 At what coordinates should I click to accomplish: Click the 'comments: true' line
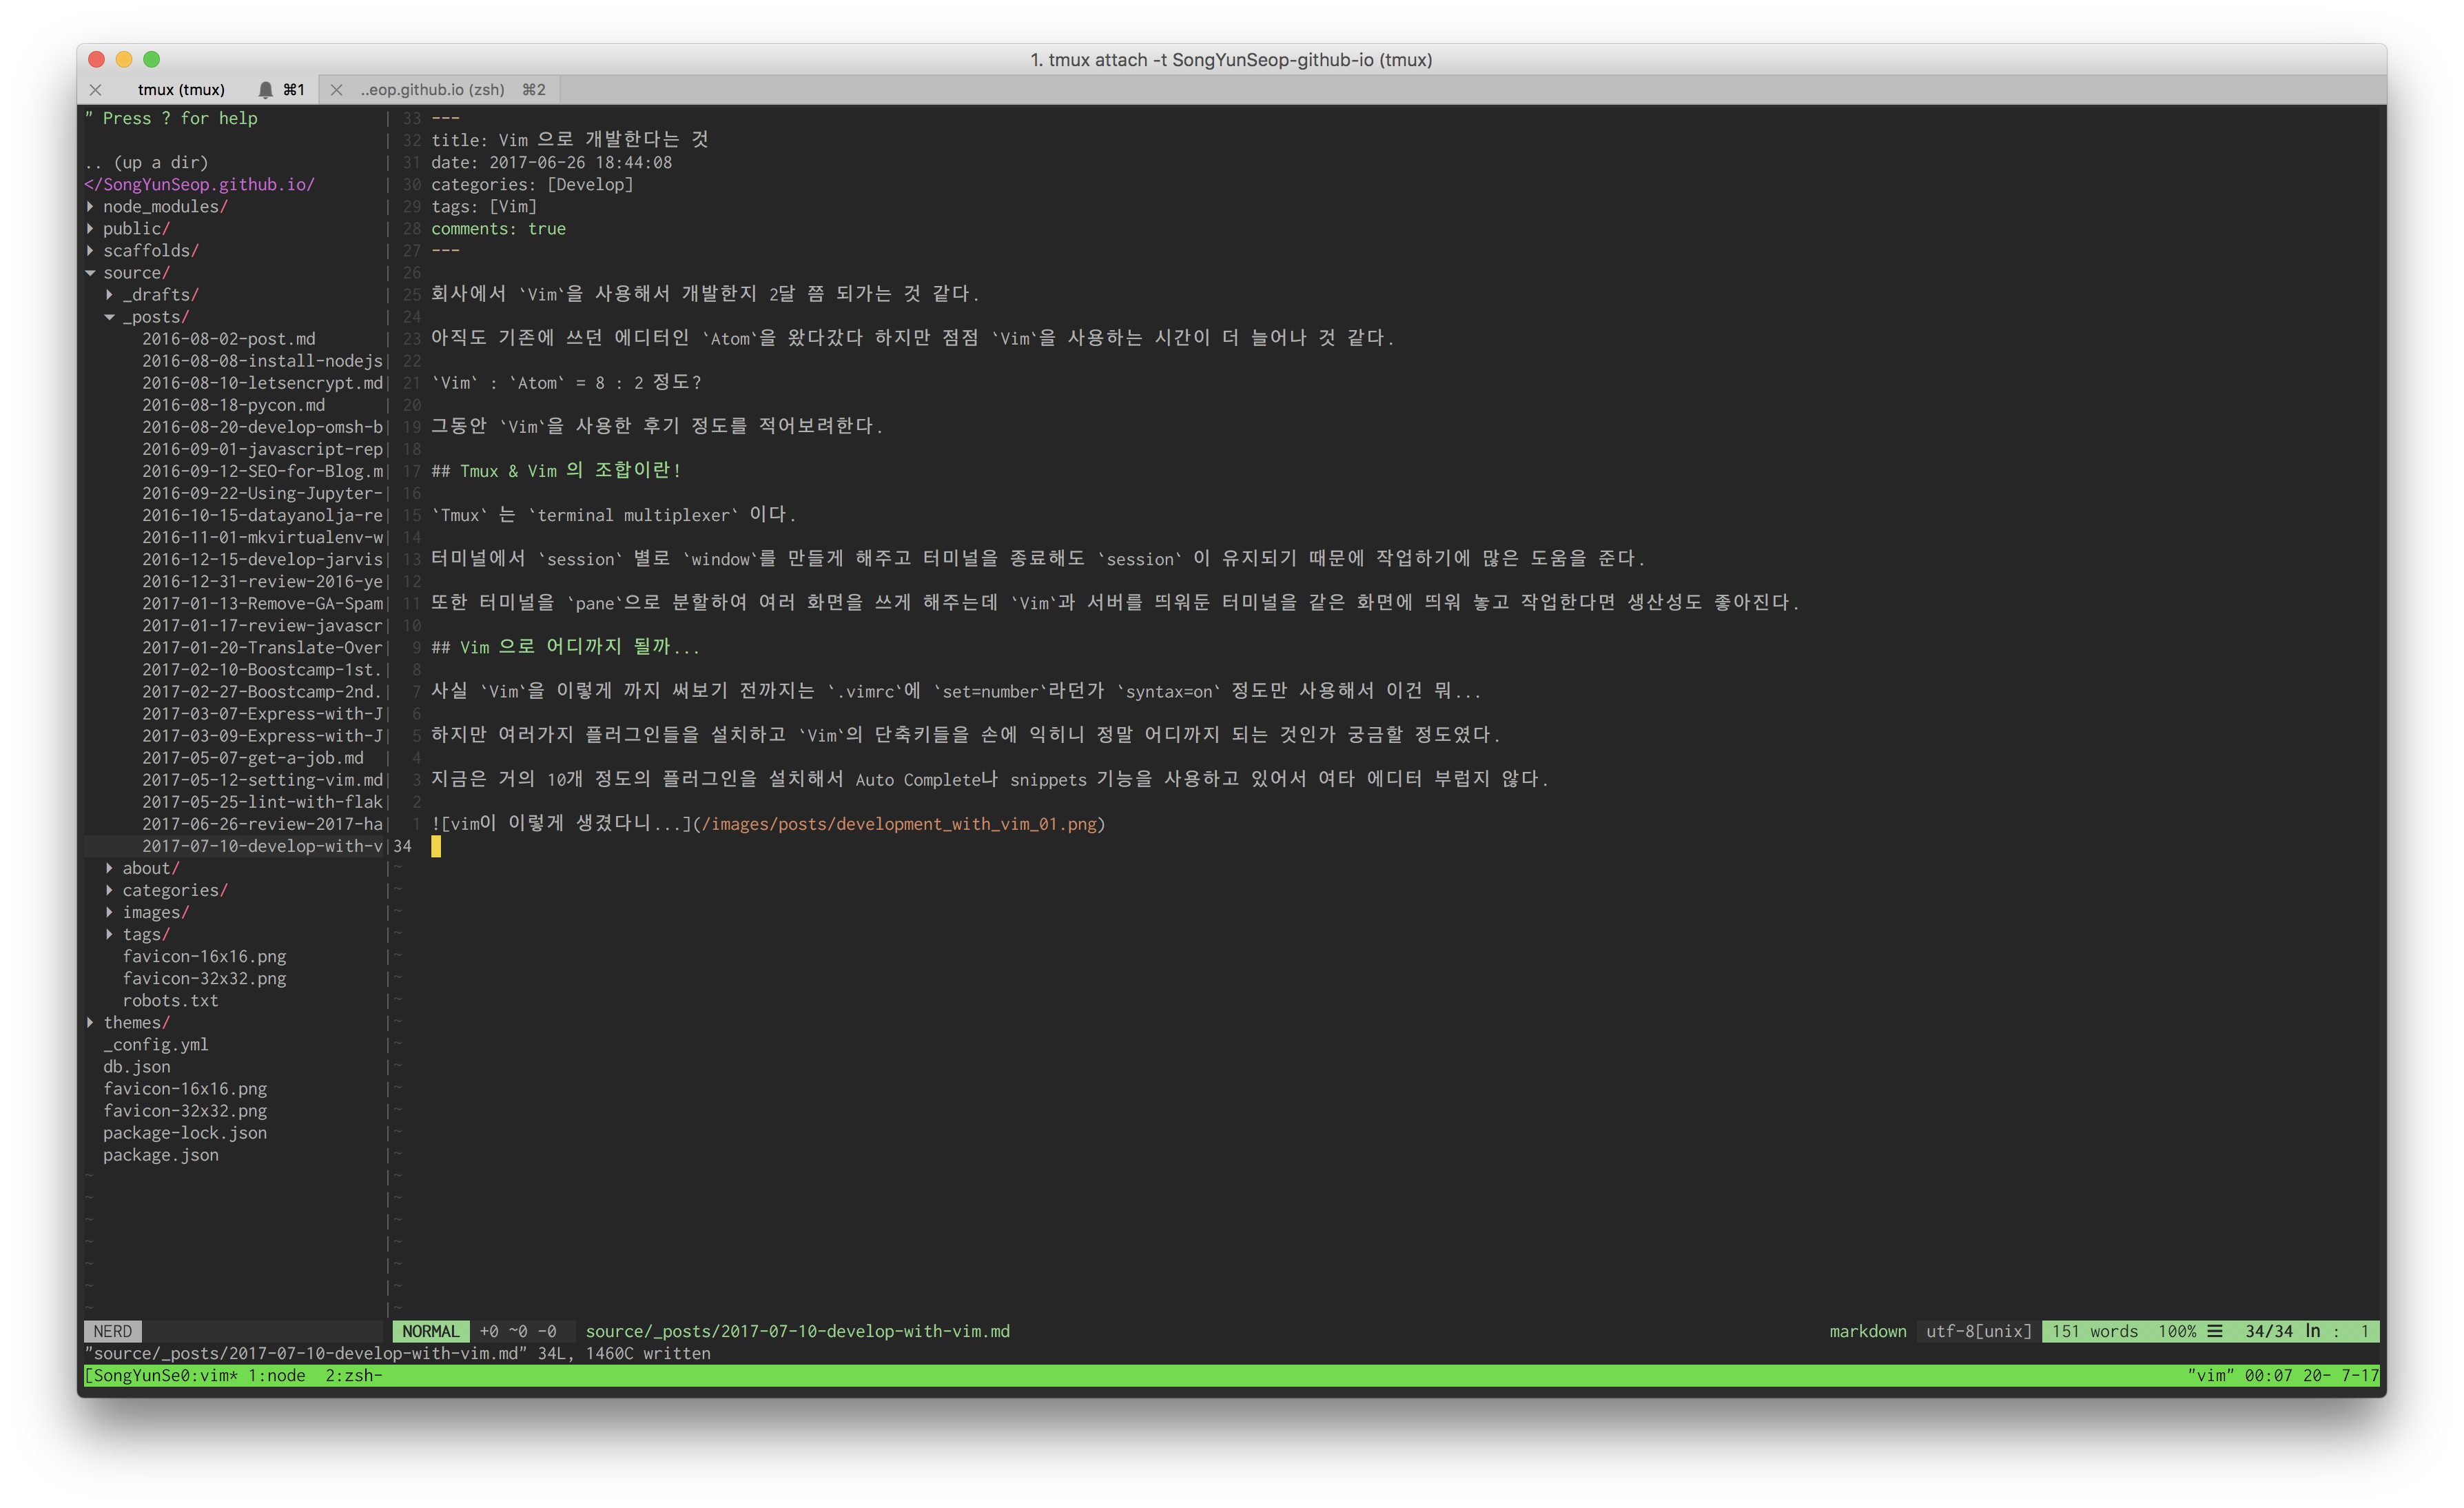498,229
